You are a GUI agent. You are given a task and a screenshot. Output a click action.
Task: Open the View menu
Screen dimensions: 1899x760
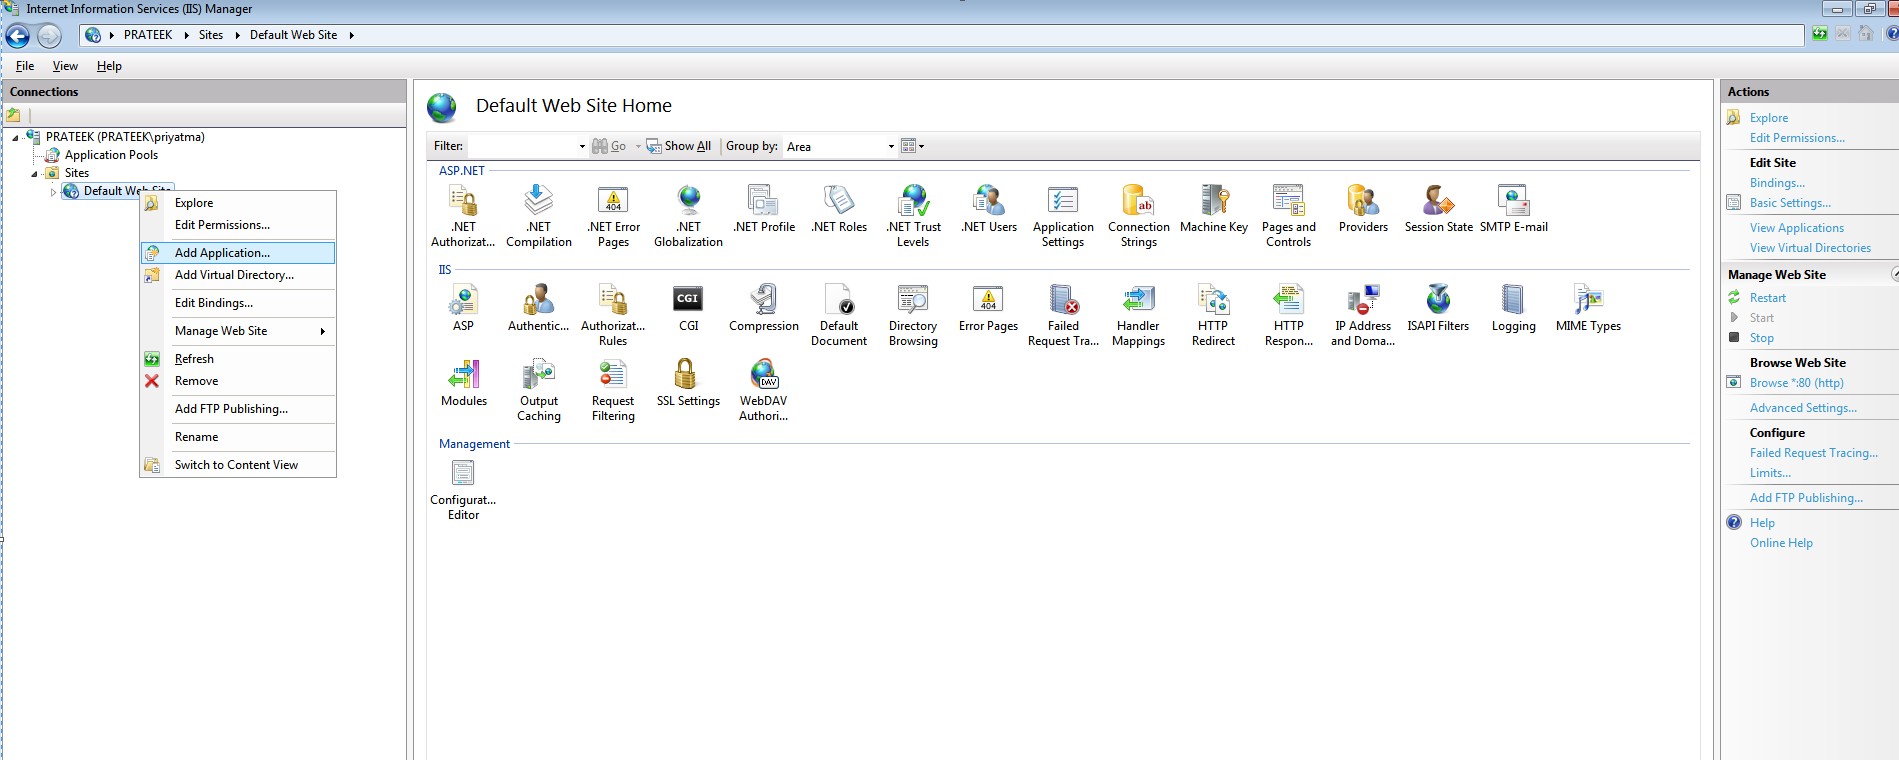[65, 66]
